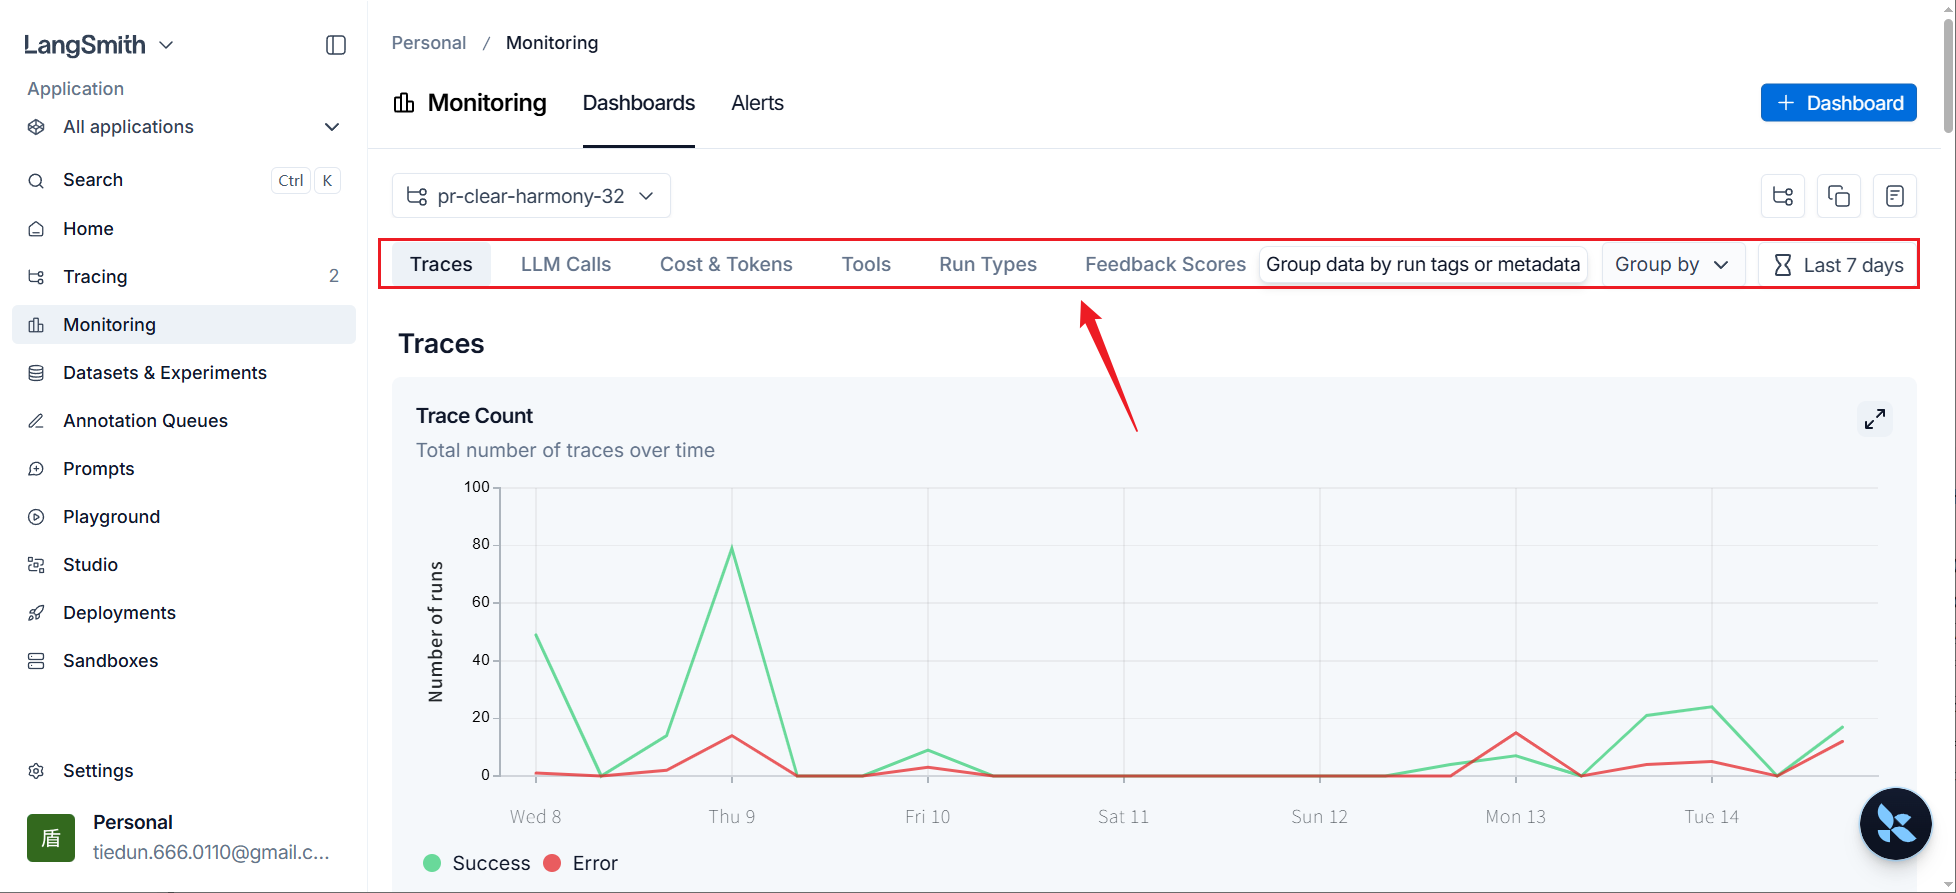Create a new Dashboard button

(x=1839, y=103)
